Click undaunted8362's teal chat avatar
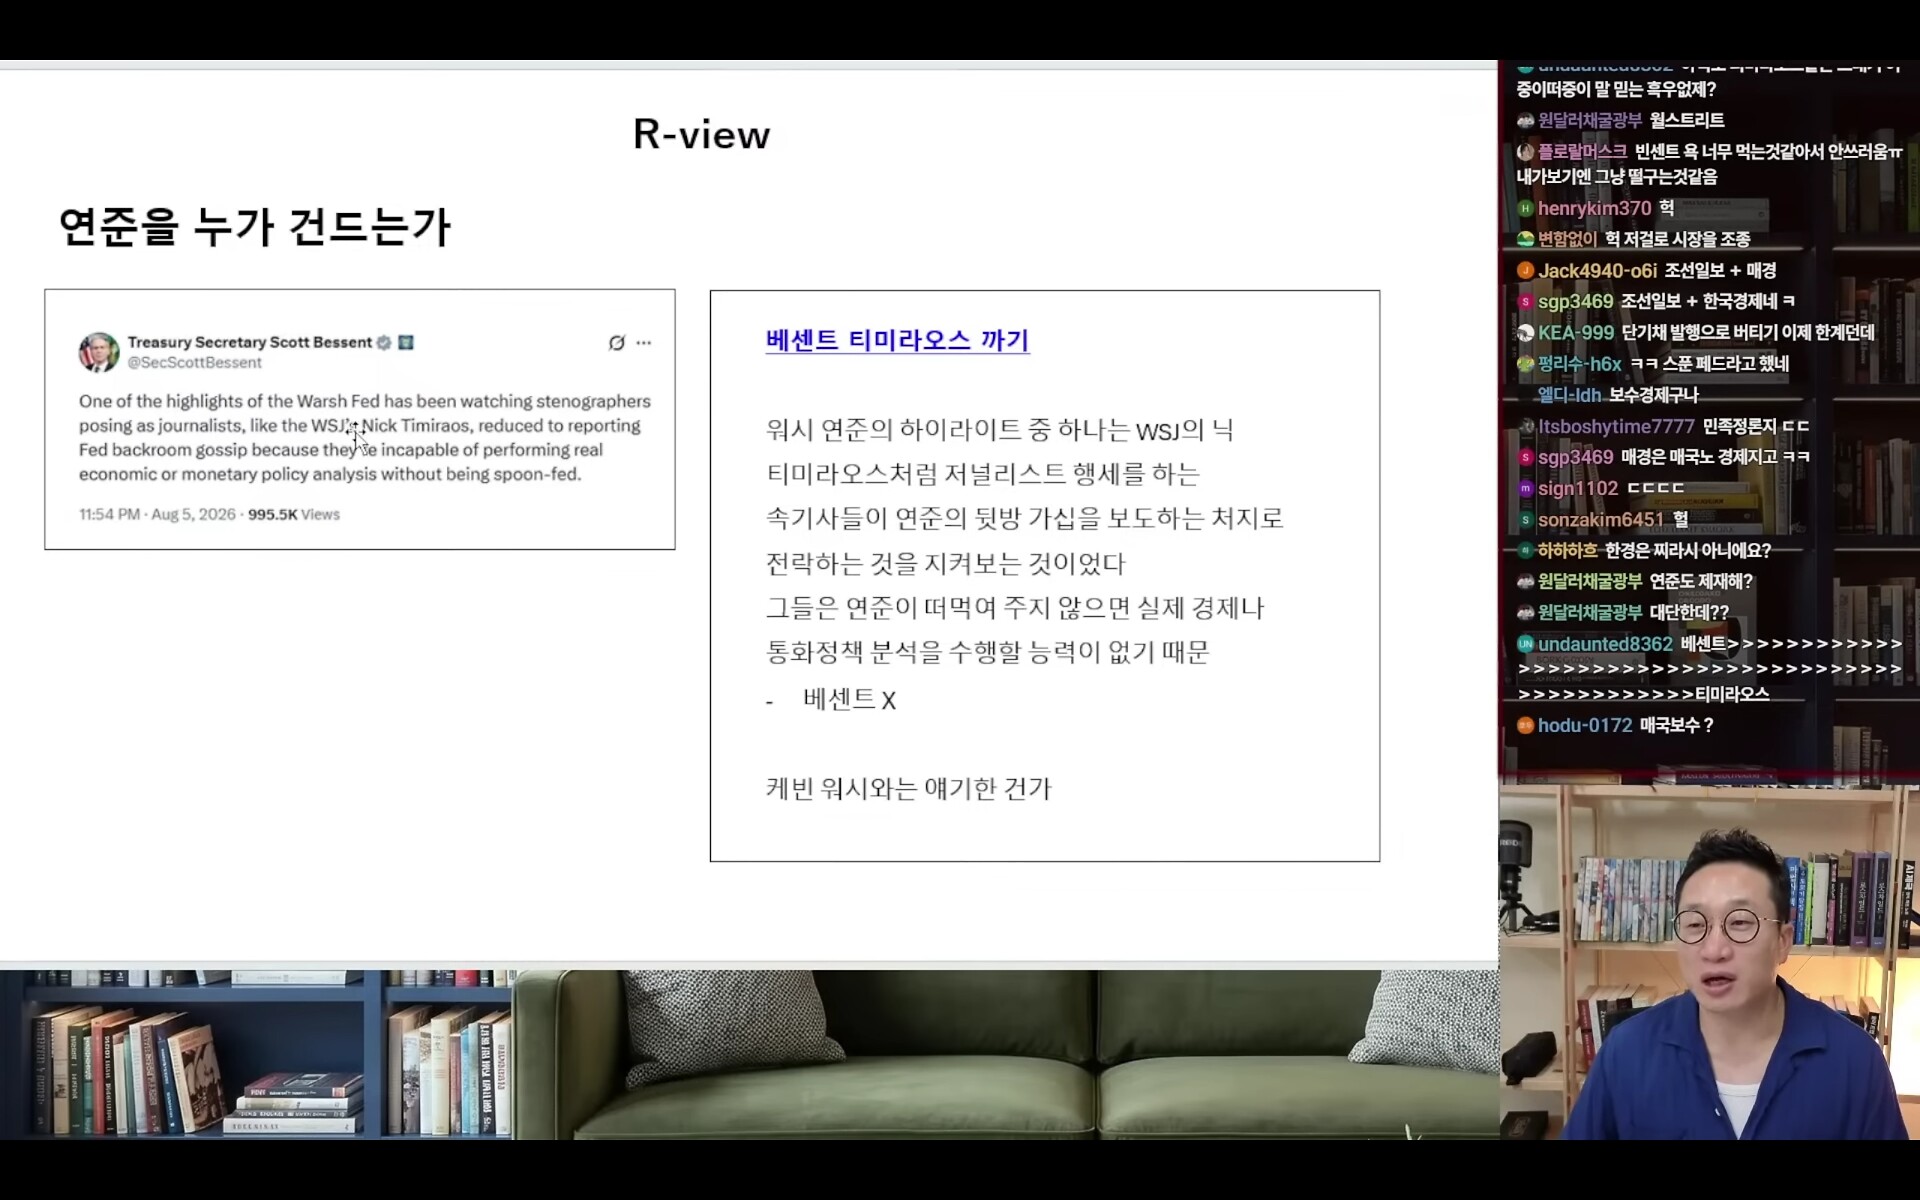 (x=1525, y=644)
